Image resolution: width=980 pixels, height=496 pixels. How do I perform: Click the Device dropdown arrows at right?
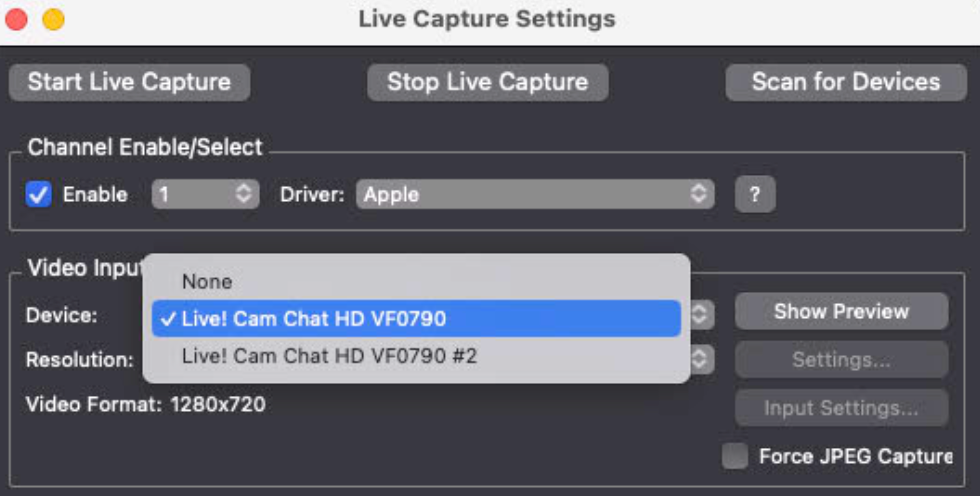[x=701, y=314]
